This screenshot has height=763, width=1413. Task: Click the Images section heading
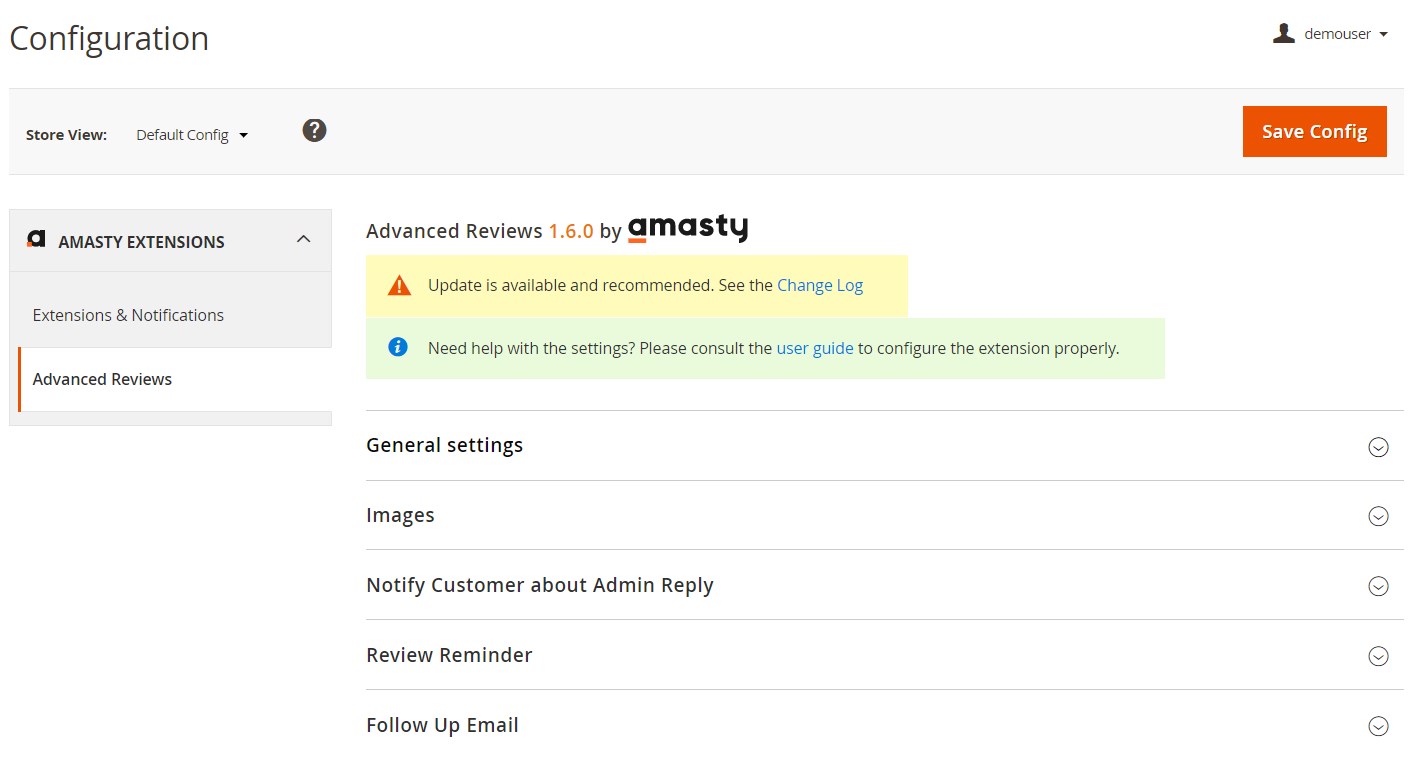point(400,515)
